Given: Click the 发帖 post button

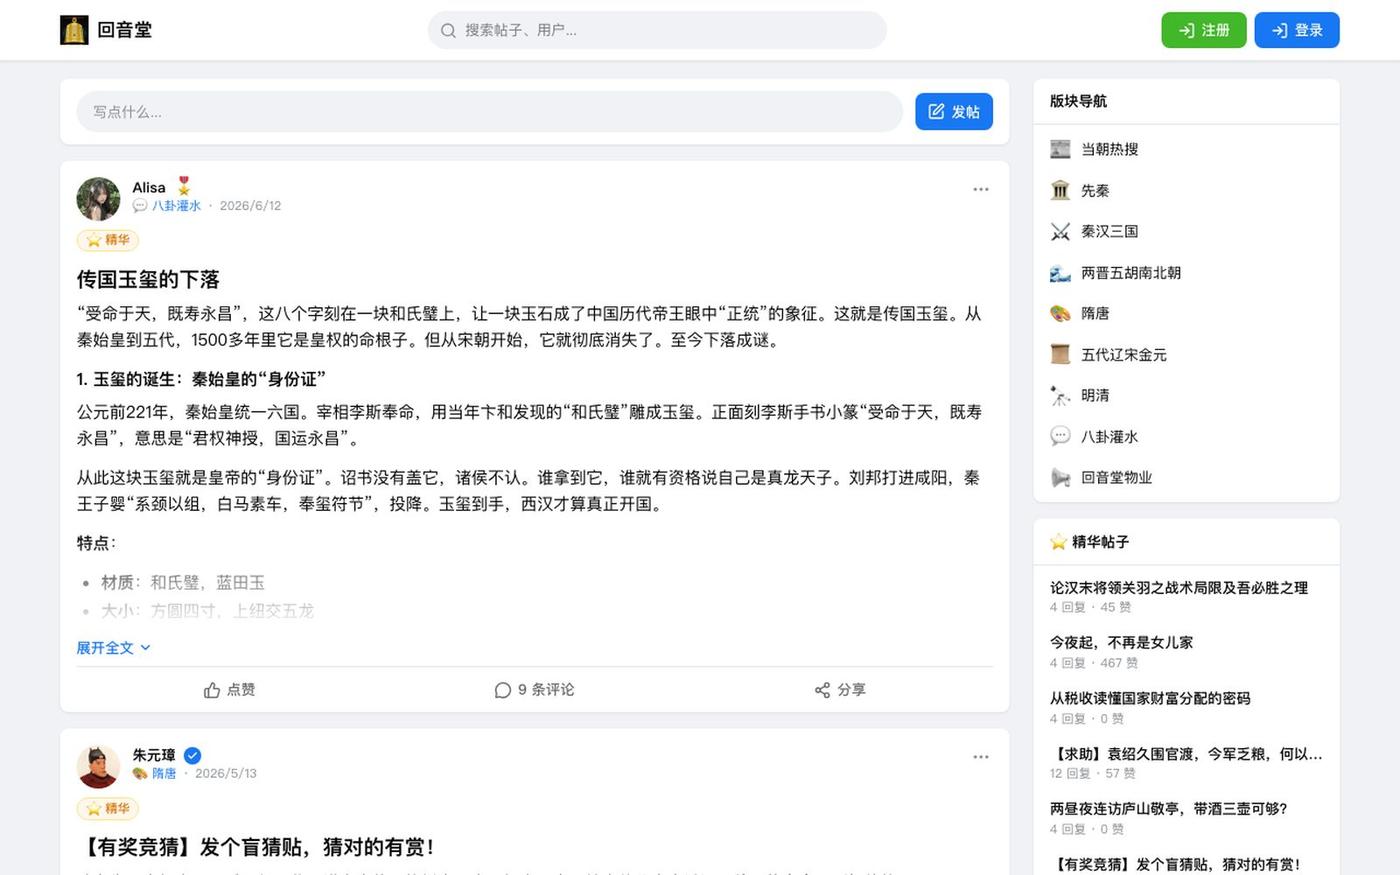Looking at the screenshot, I should [x=954, y=112].
